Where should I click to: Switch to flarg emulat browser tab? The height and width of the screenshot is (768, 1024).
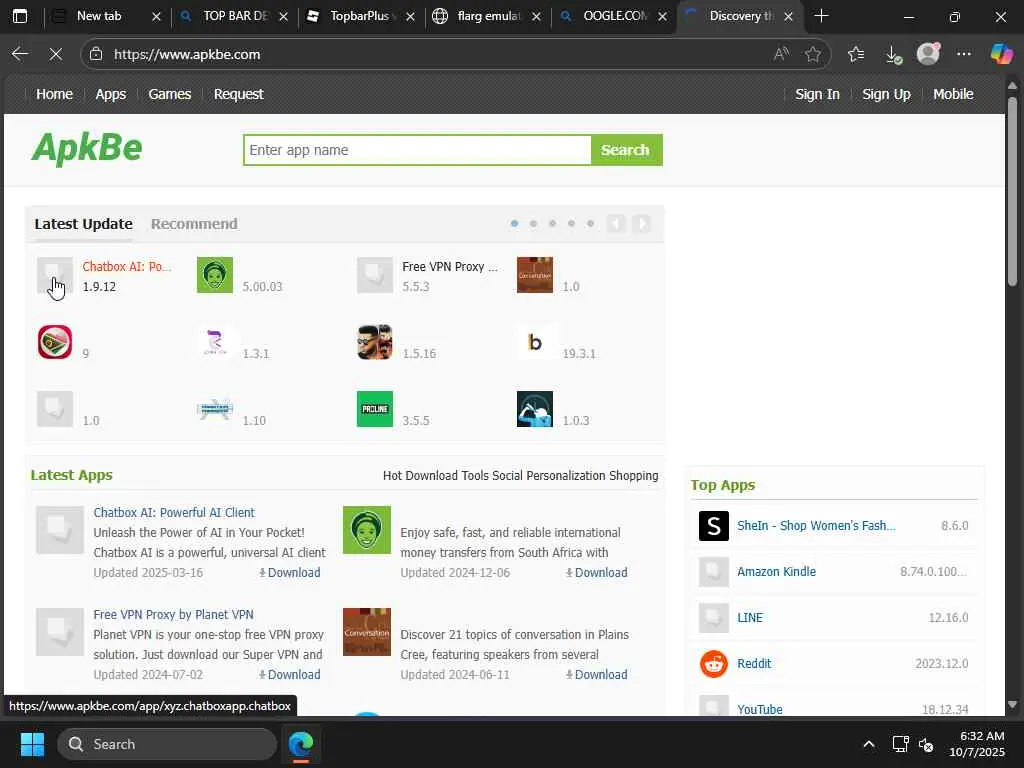coord(488,16)
